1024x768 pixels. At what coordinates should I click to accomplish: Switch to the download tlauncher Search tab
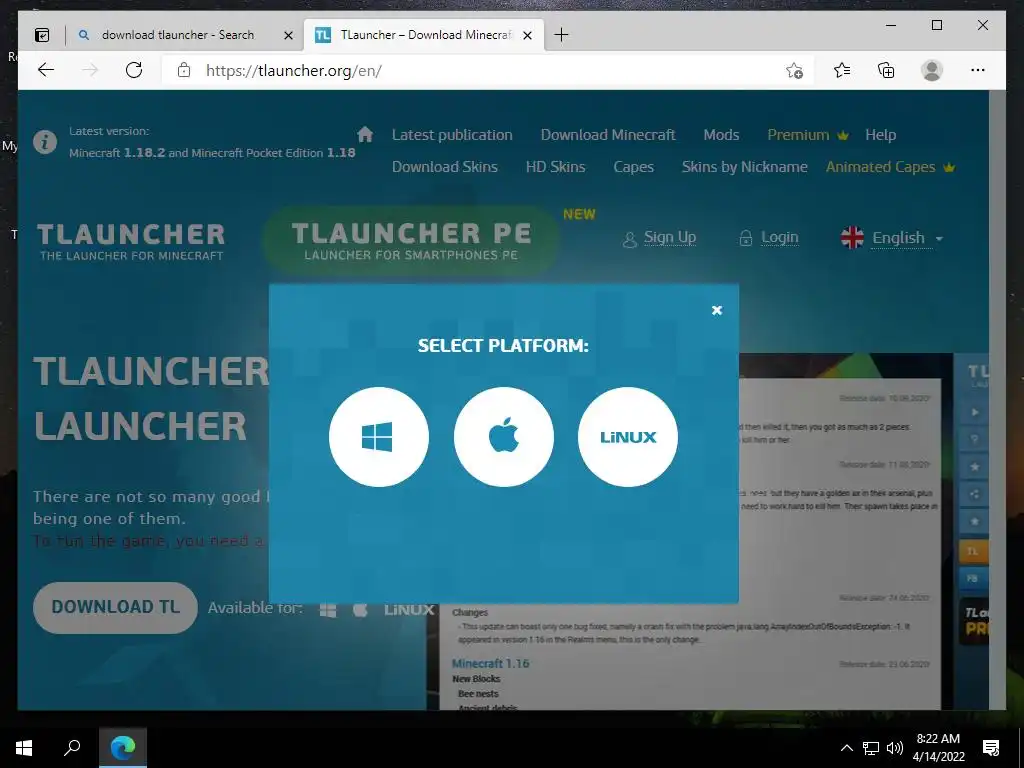178,35
